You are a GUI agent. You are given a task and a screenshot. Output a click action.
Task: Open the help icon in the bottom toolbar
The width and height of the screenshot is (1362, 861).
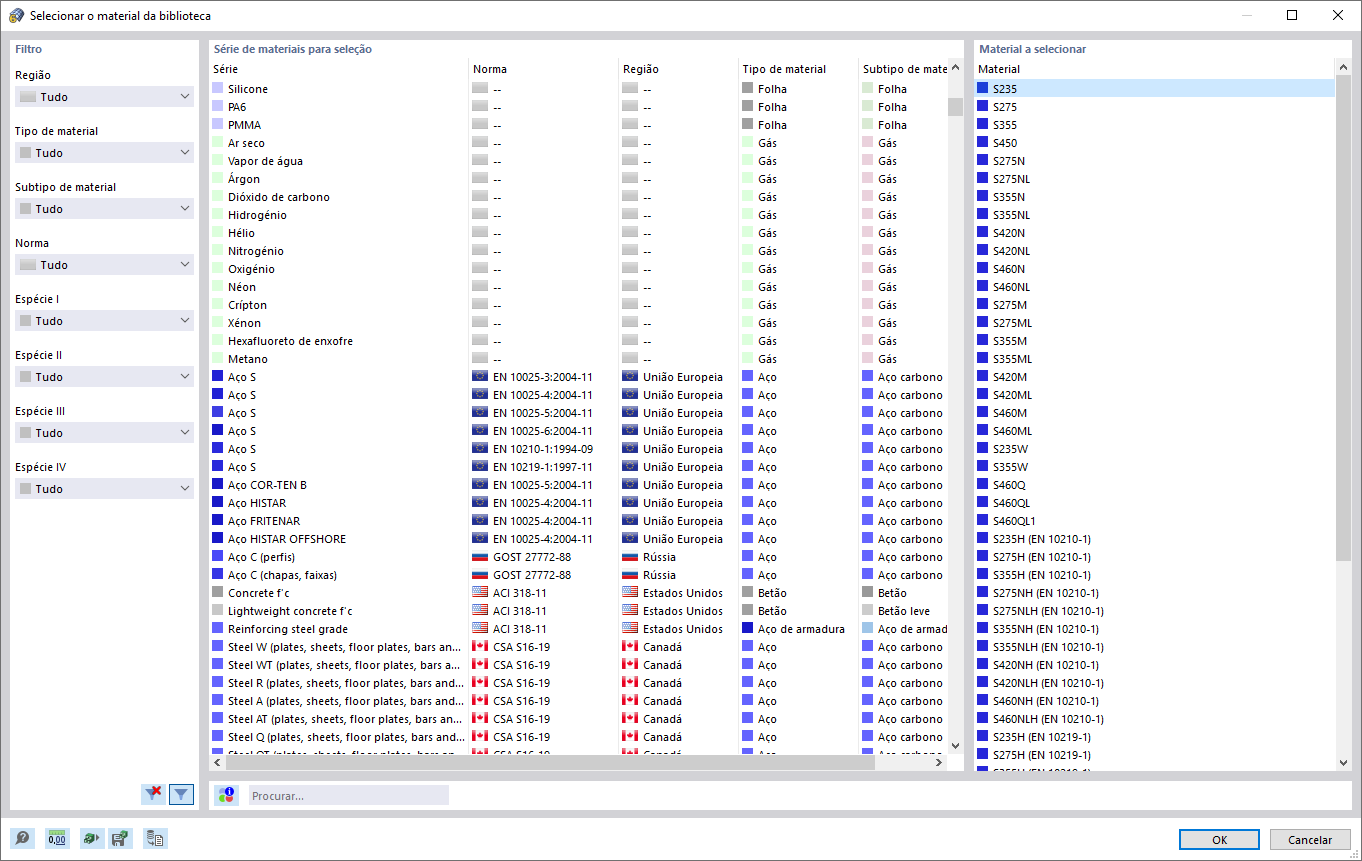(x=22, y=839)
